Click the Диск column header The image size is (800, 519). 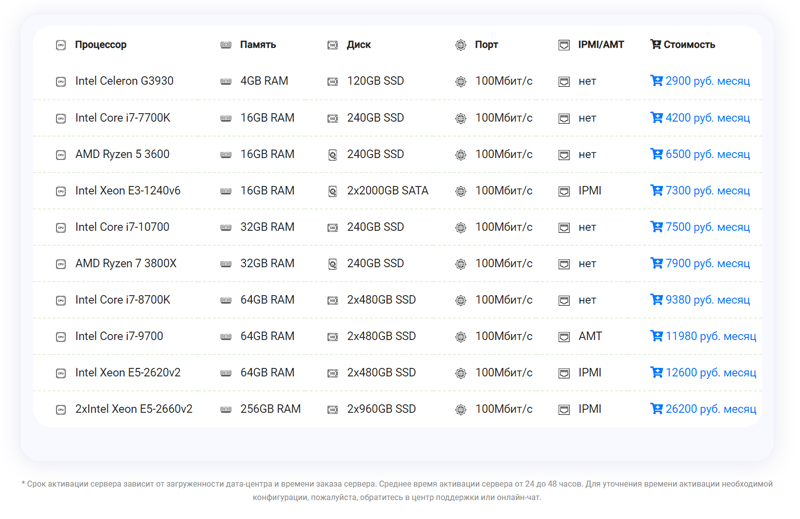pyautogui.click(x=359, y=44)
